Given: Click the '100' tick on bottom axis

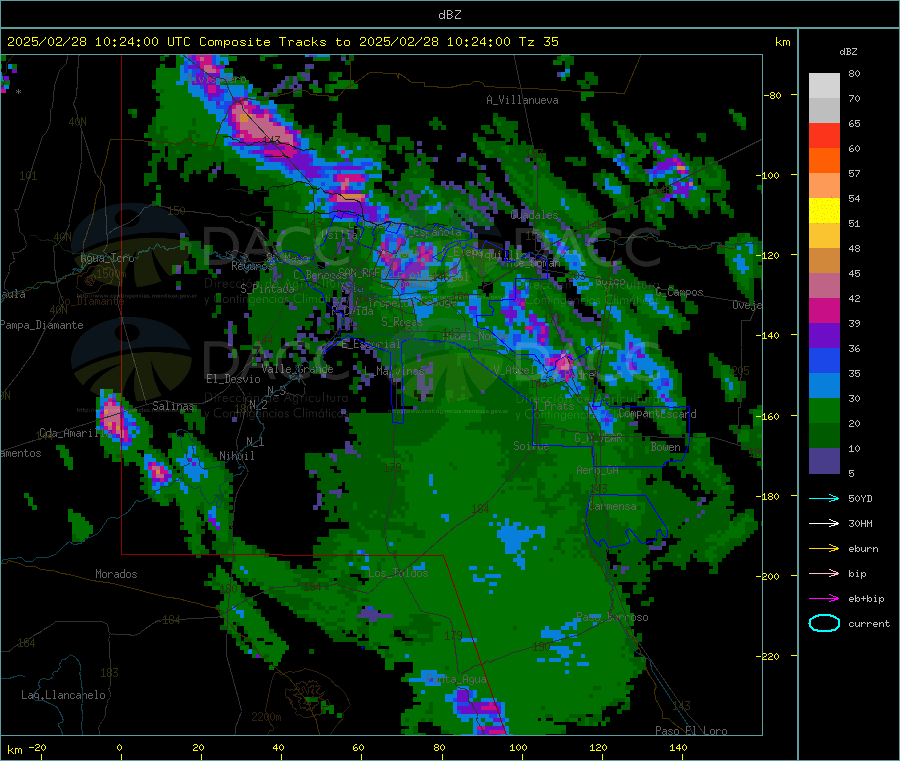Looking at the screenshot, I should [518, 747].
